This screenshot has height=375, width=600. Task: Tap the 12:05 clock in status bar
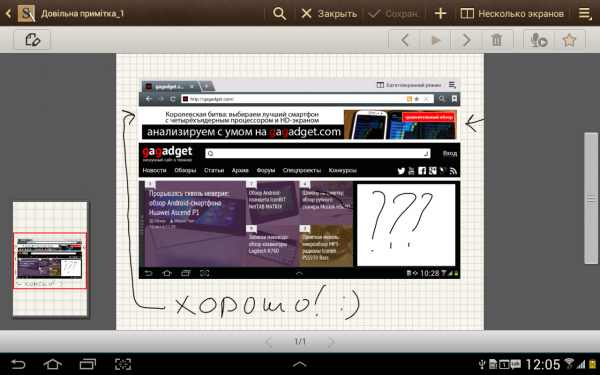coord(543,364)
